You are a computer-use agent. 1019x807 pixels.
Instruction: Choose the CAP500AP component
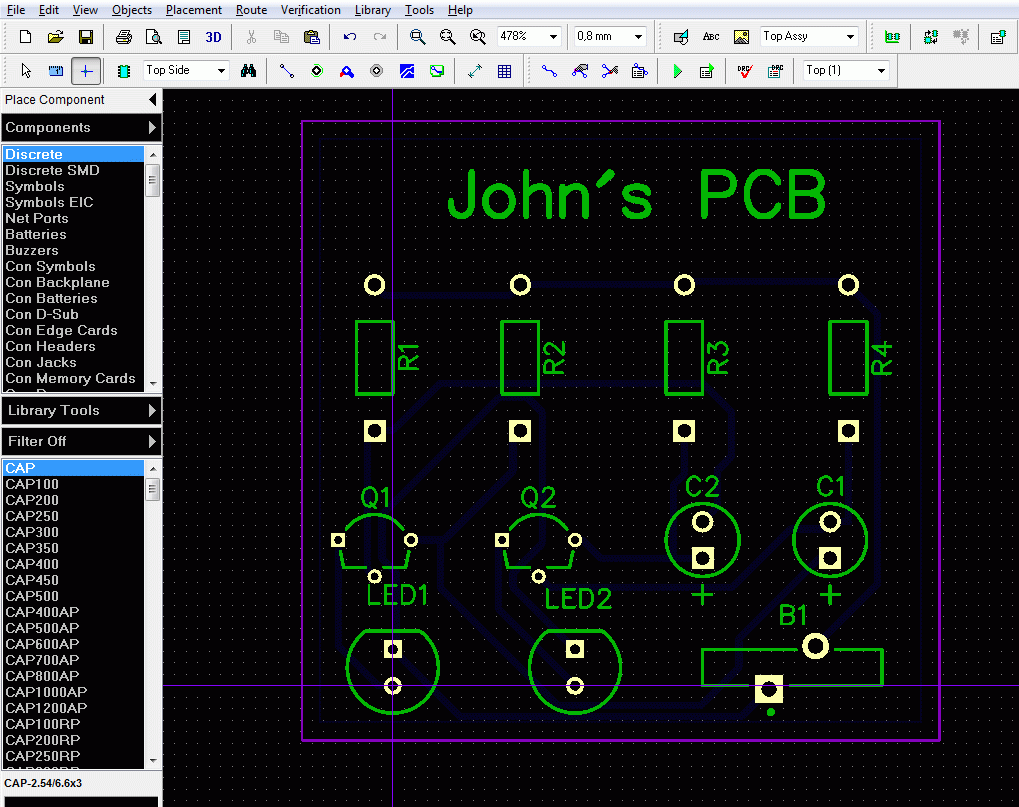point(73,628)
